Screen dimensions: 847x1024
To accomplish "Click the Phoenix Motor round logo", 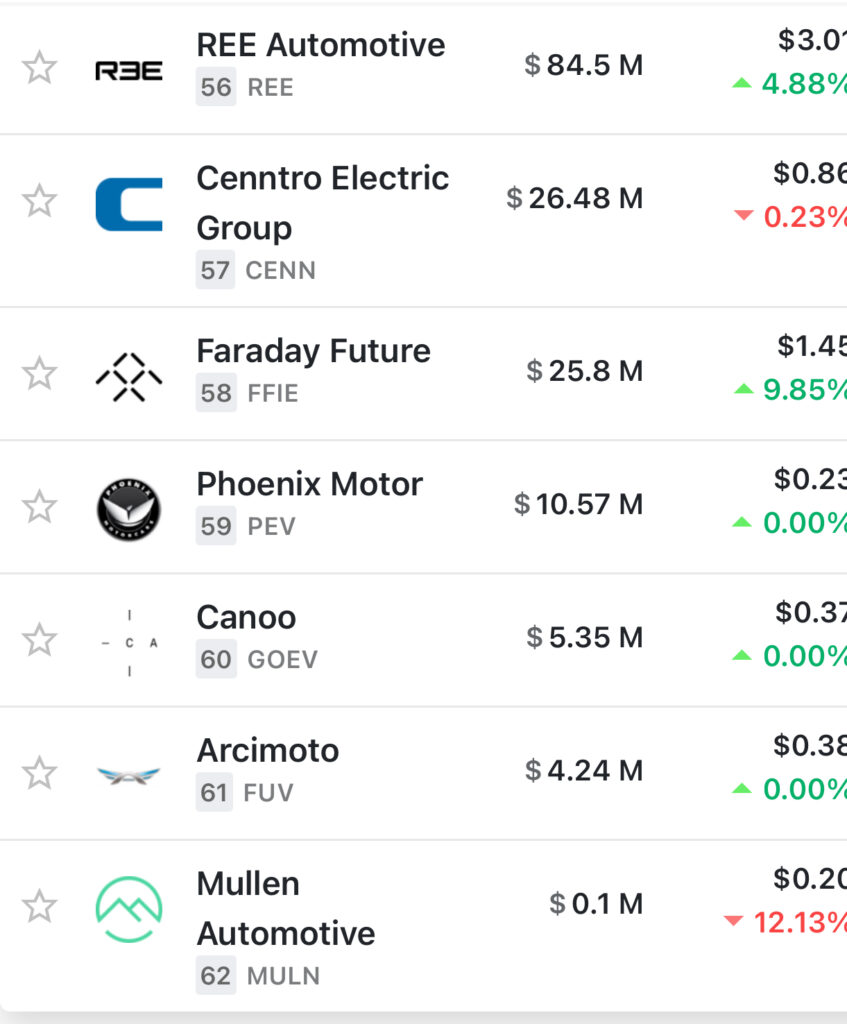I will [x=129, y=509].
